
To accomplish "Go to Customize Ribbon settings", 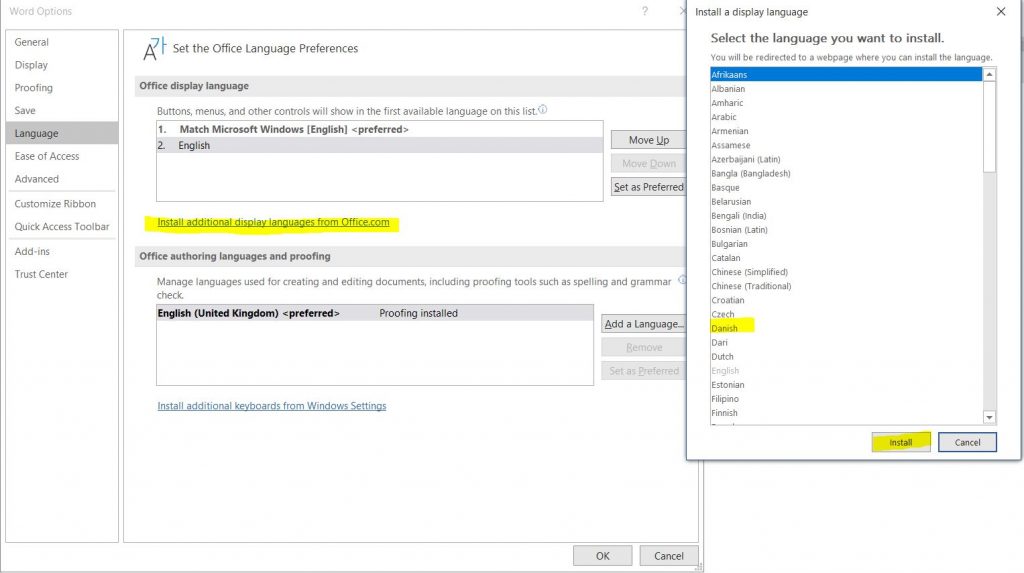I will pos(55,204).
